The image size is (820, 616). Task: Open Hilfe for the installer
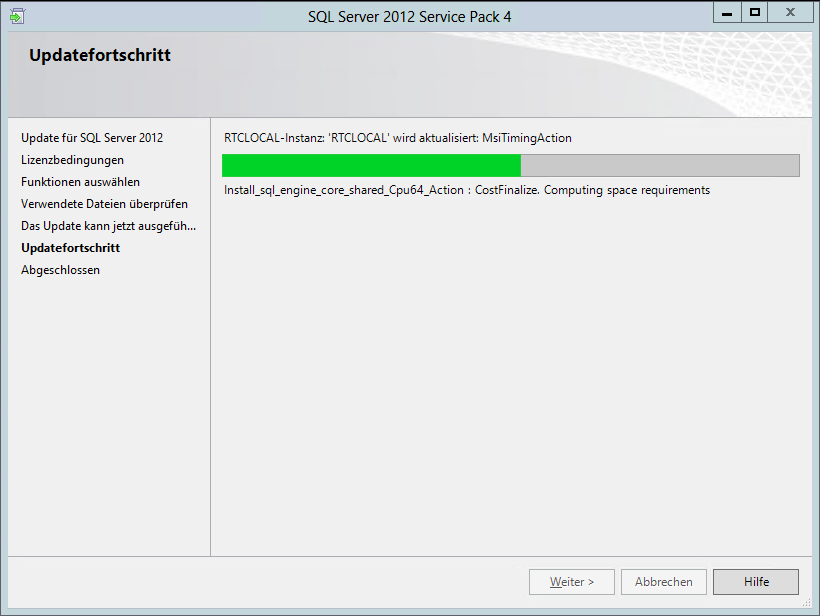click(756, 581)
